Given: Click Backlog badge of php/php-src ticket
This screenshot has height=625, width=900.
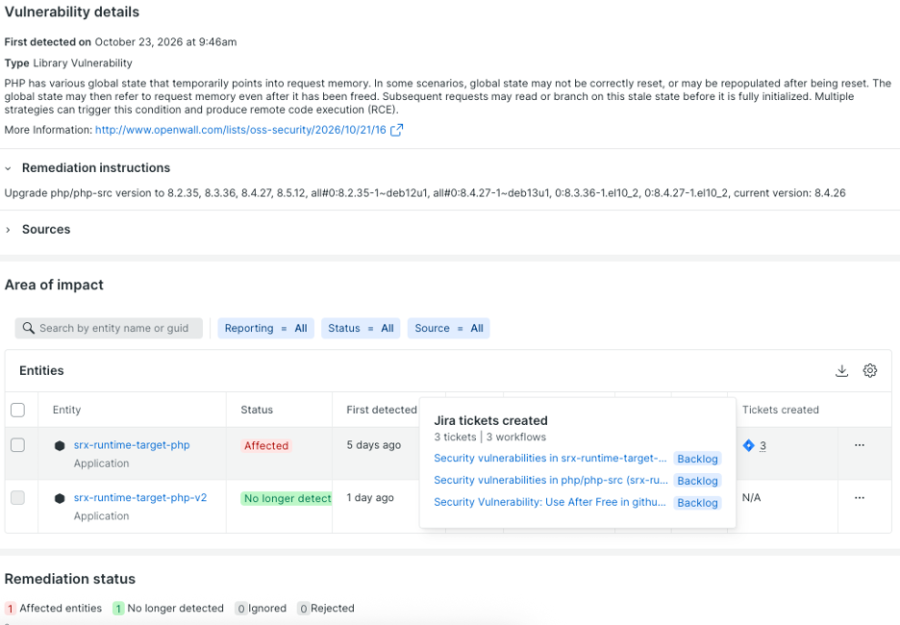Looking at the screenshot, I should coord(697,481).
